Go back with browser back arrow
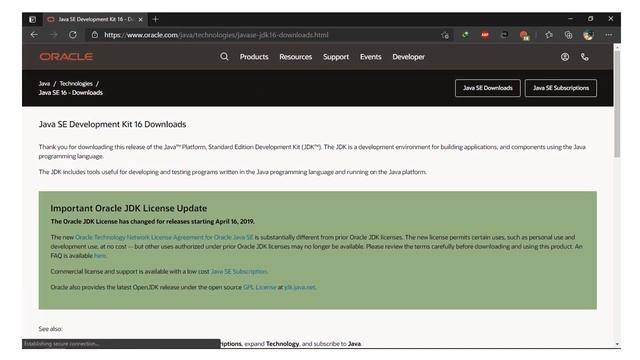Screen dimensions: 640x360 click(x=34, y=35)
